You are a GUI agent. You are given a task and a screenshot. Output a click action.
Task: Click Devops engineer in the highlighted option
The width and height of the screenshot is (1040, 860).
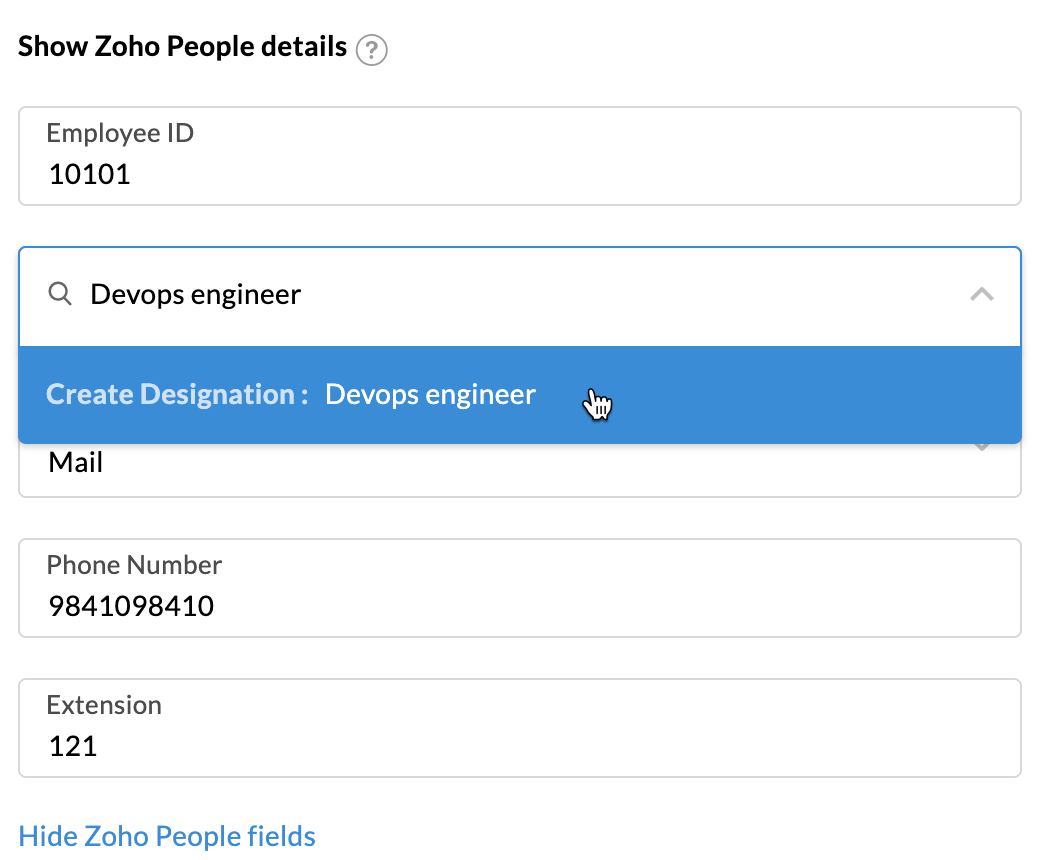pyautogui.click(x=430, y=395)
